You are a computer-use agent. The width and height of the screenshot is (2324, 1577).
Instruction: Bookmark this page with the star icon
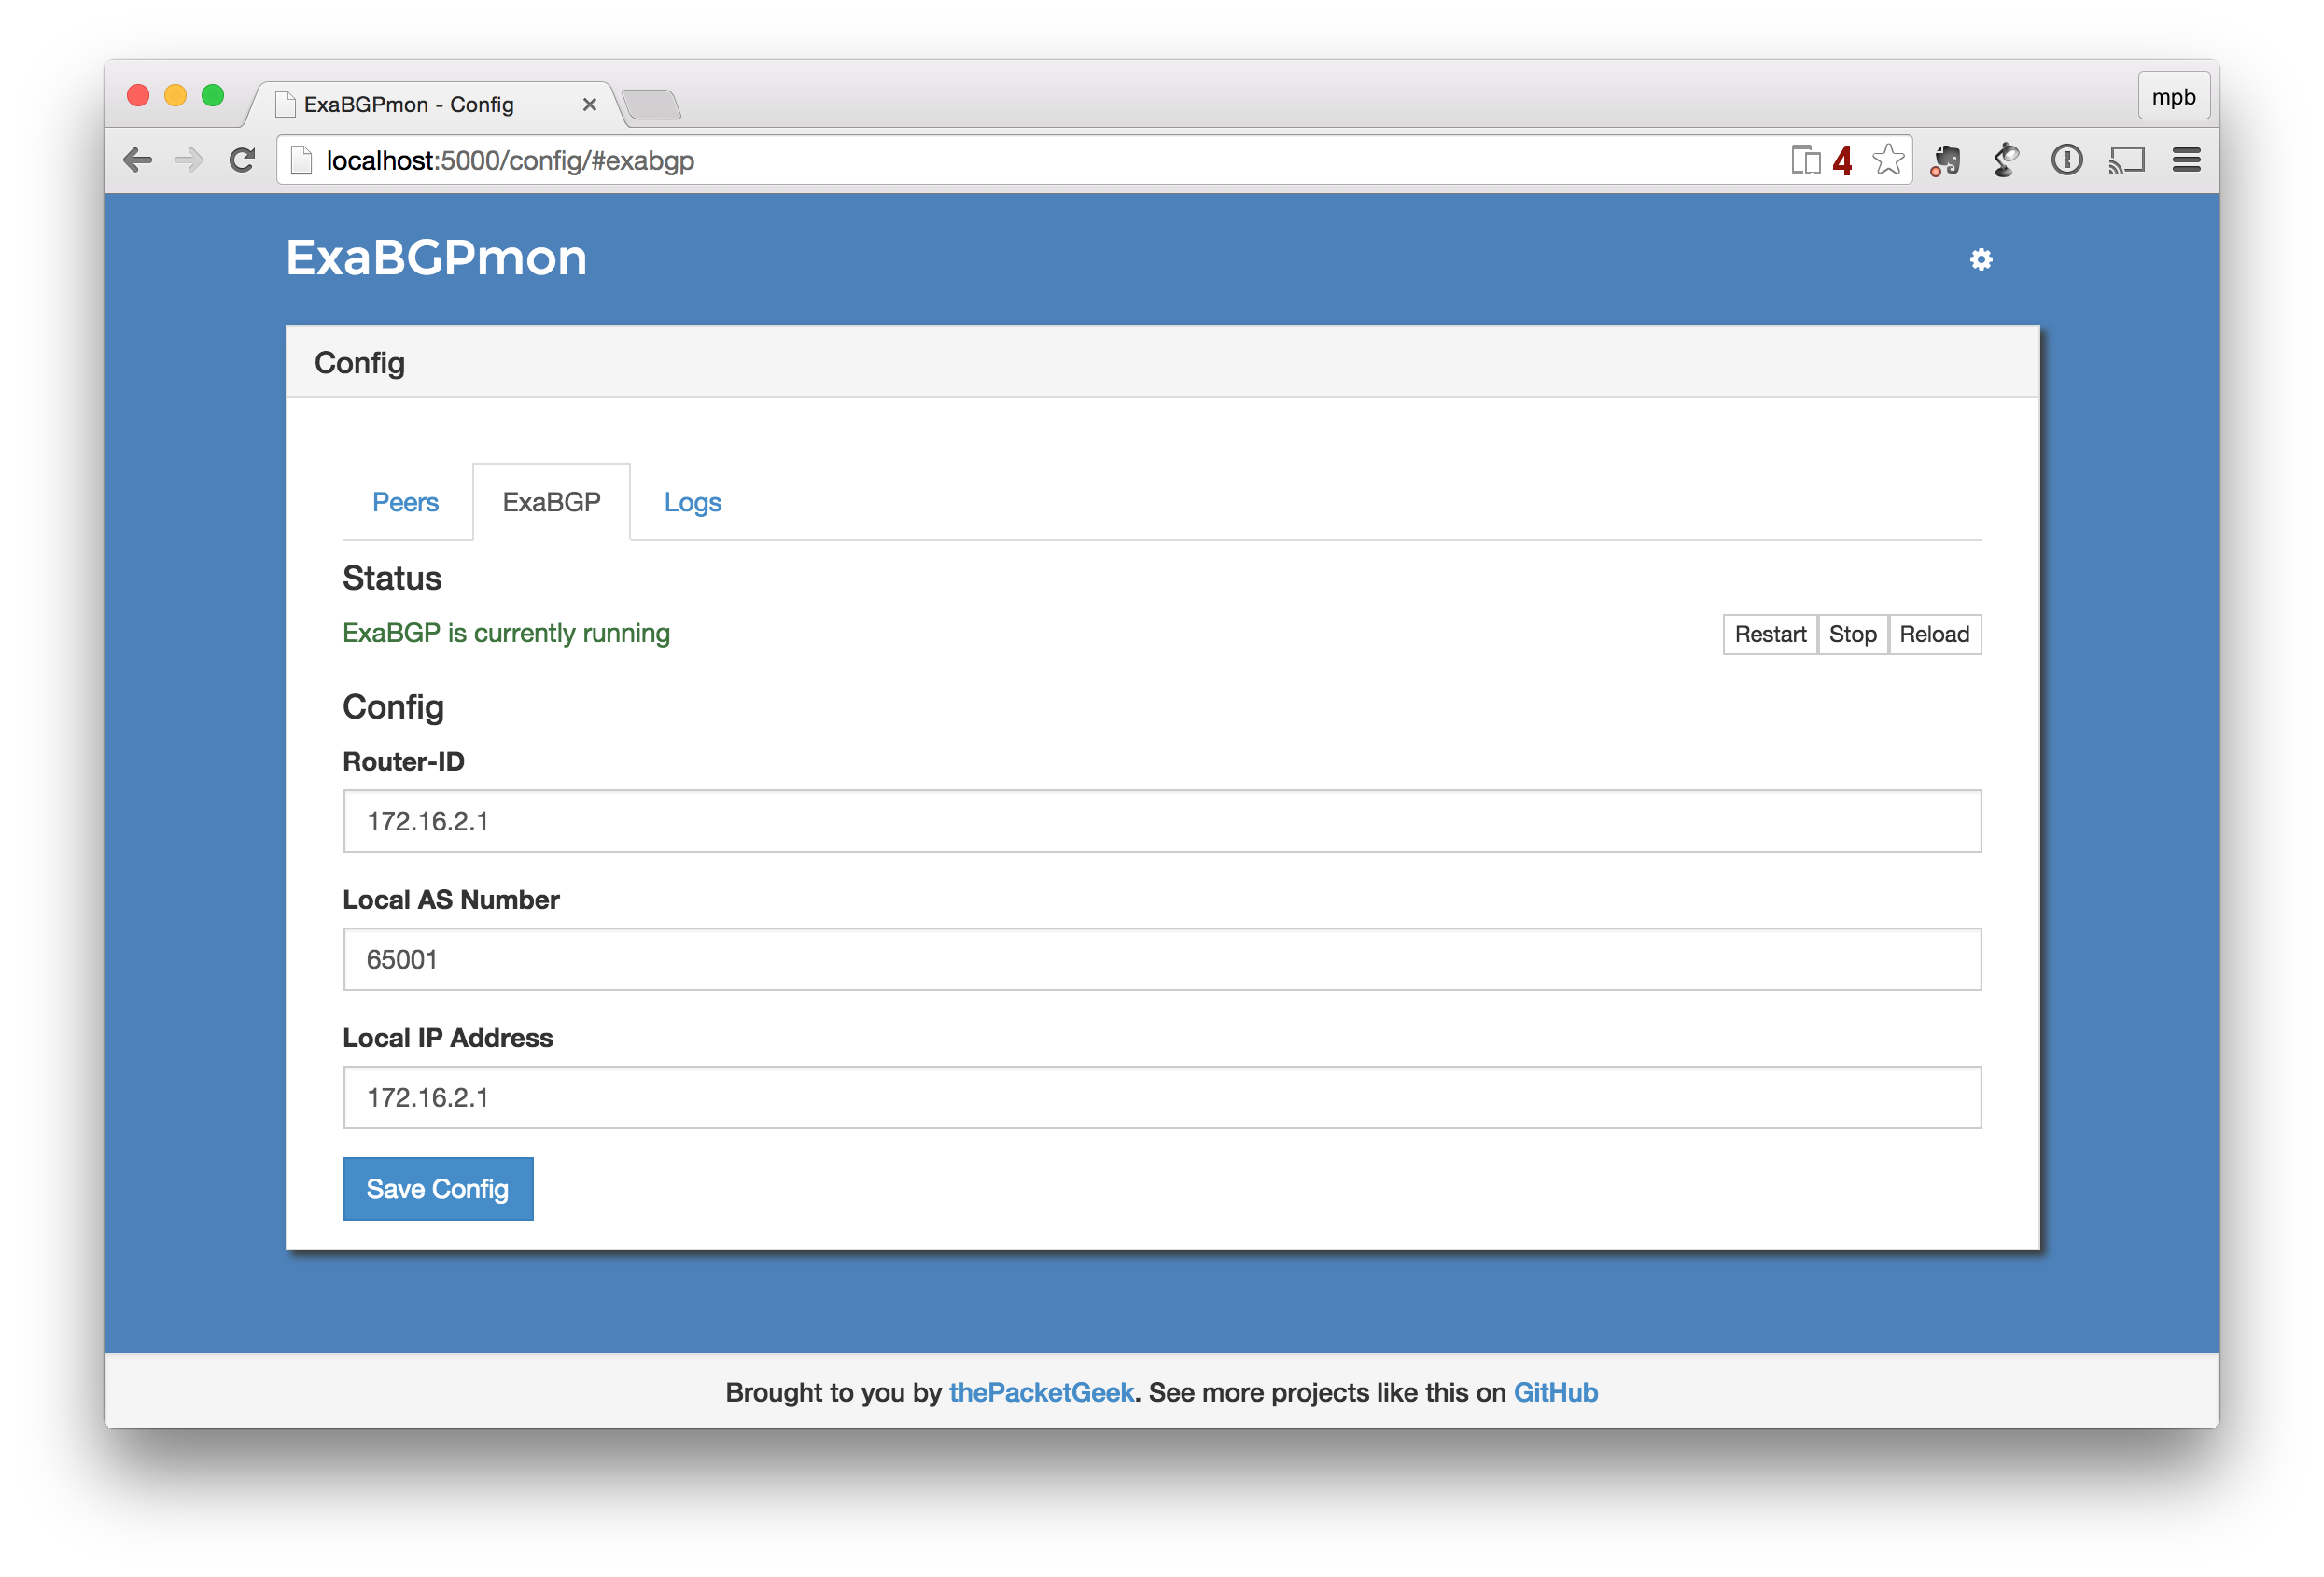point(1888,160)
